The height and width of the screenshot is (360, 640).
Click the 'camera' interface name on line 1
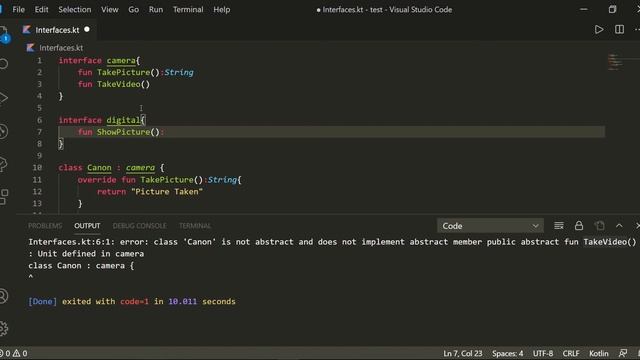(x=121, y=60)
